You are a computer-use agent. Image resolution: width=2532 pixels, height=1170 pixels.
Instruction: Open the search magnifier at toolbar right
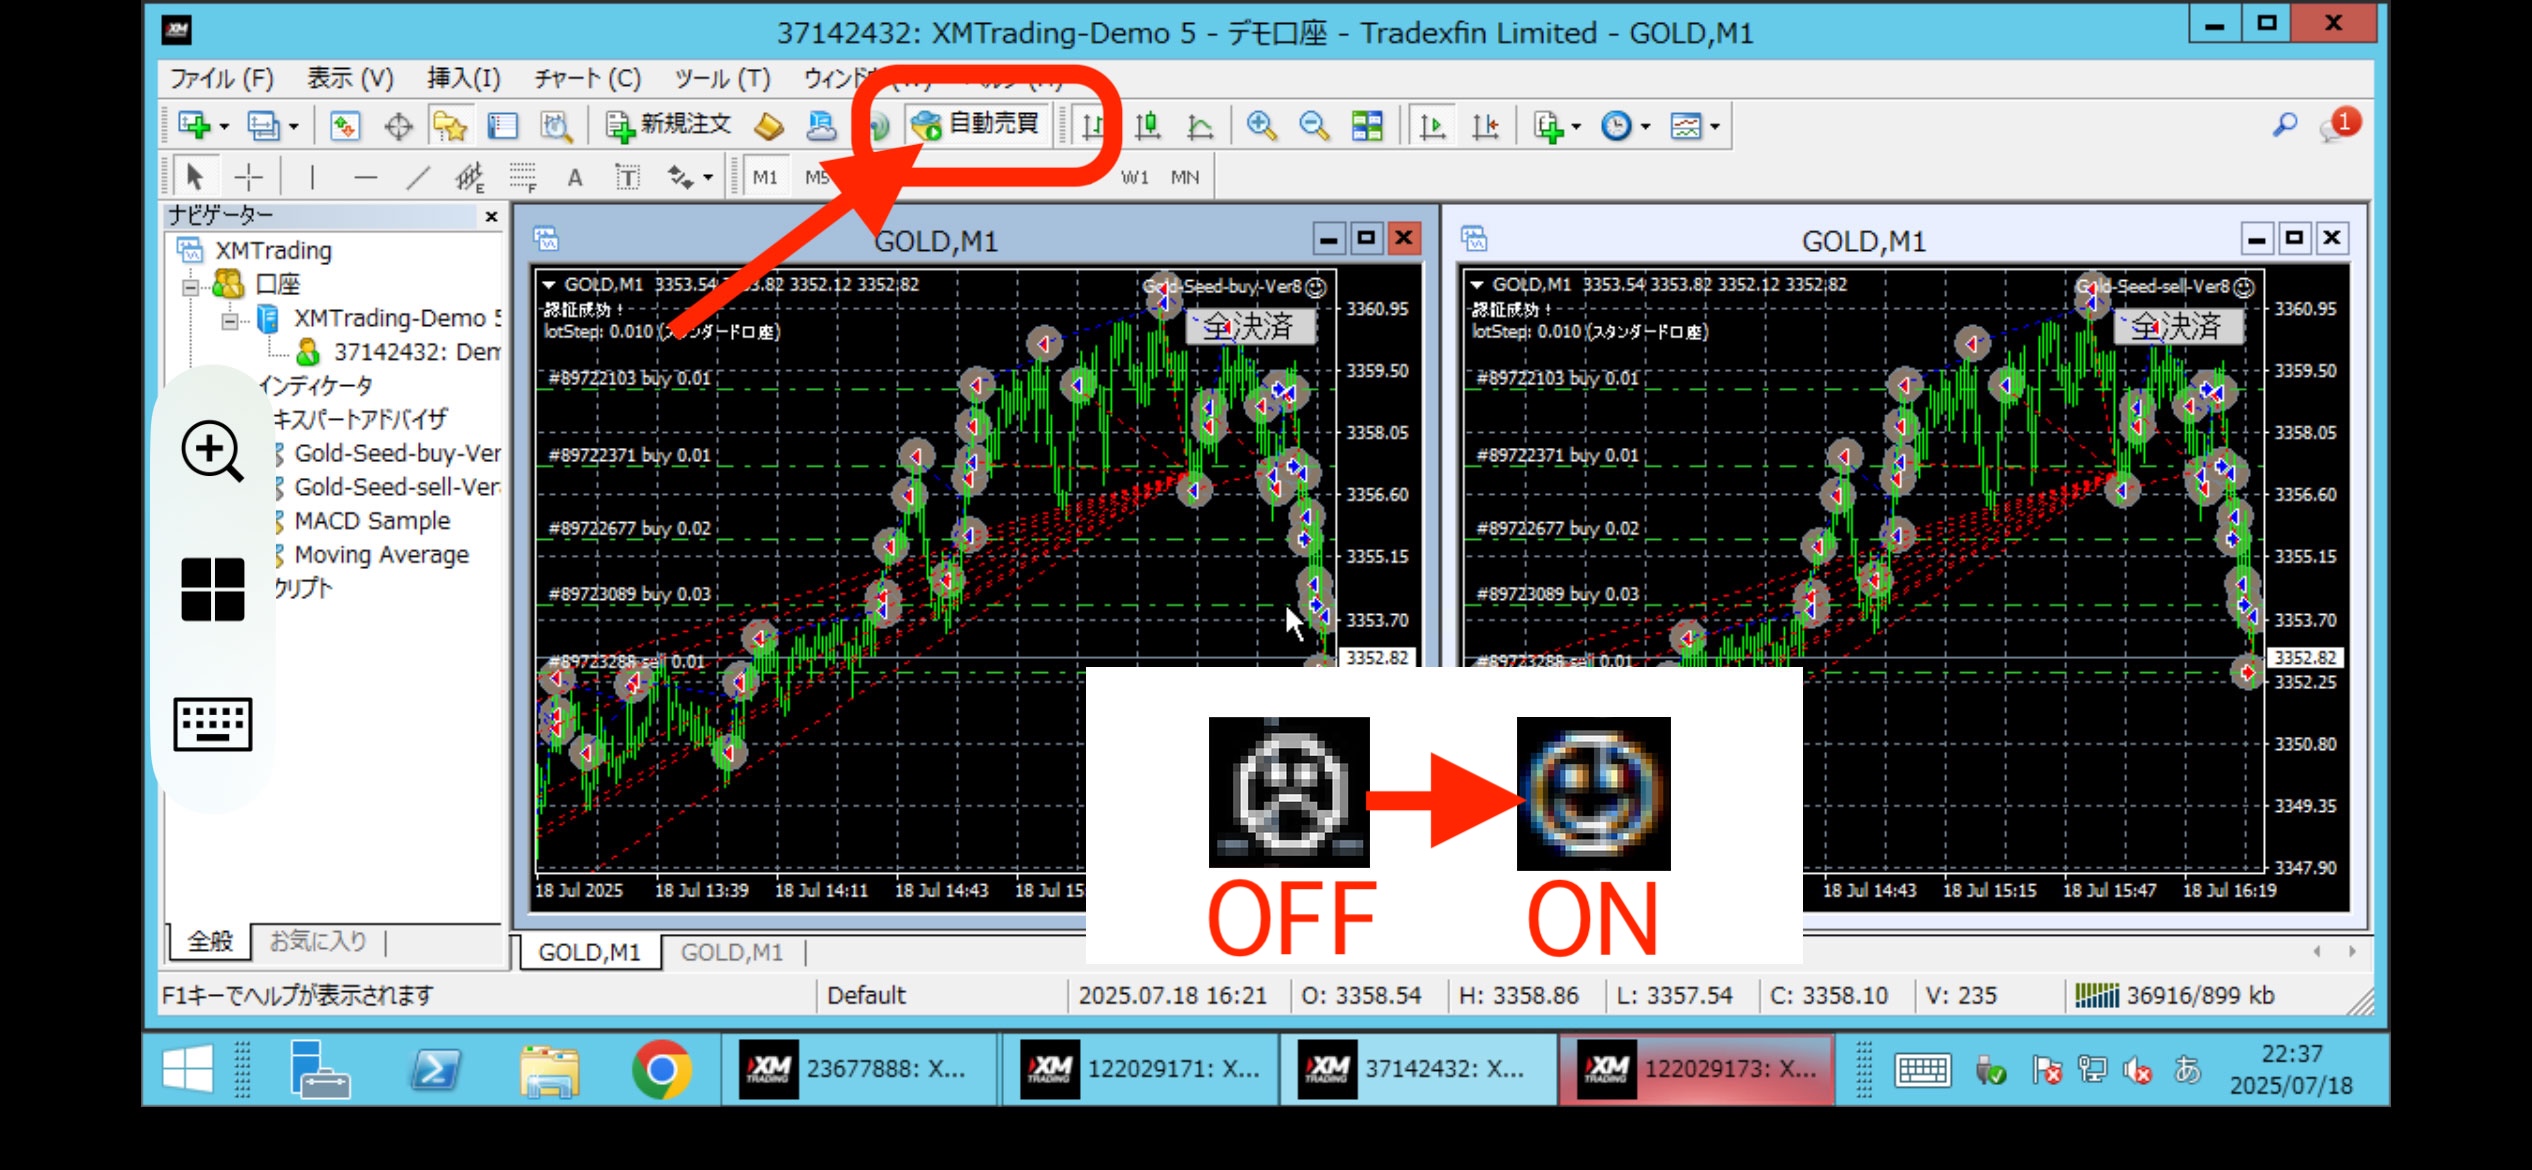[2284, 125]
